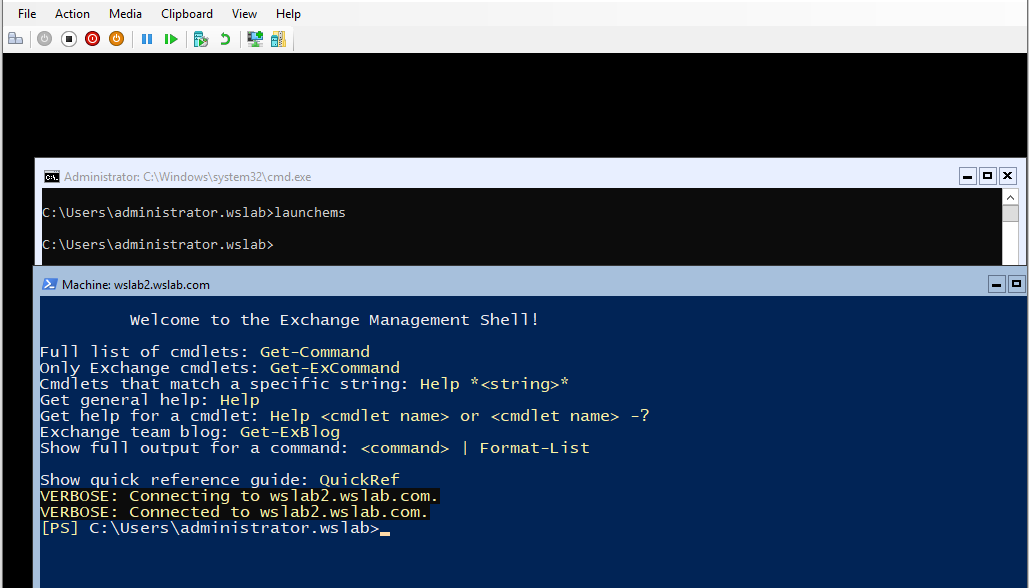Click the 'Machine: wslab2.wslab.com' window title

136,285
